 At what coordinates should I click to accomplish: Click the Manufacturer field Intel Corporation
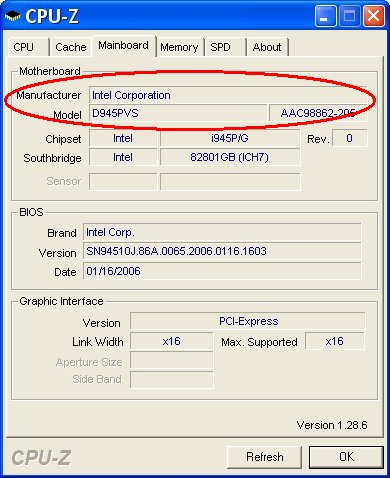228,95
